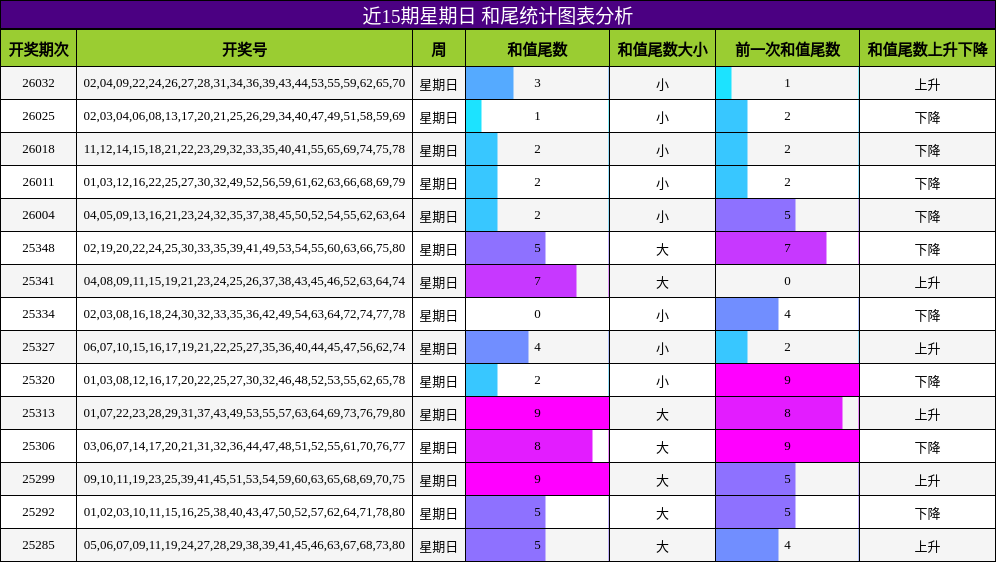The width and height of the screenshot is (996, 562).
Task: Click 大 in row 25348
Action: [x=663, y=250]
